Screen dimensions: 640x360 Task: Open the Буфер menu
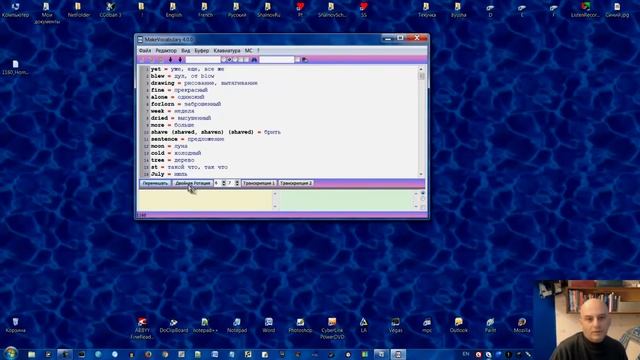[x=202, y=51]
